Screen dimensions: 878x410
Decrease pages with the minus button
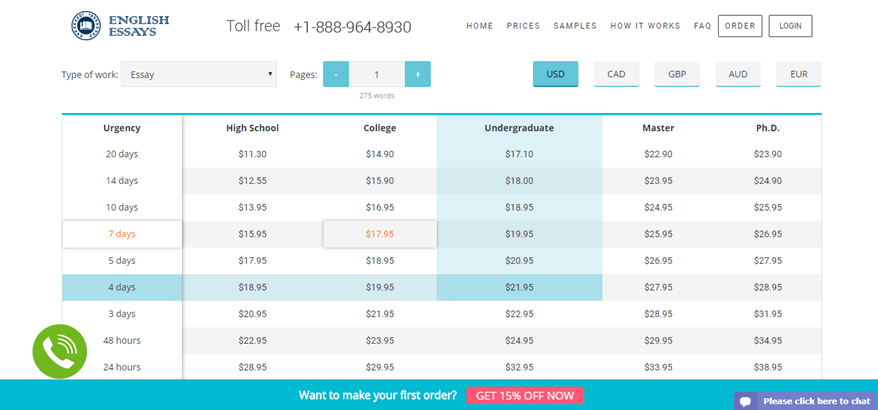tap(336, 74)
